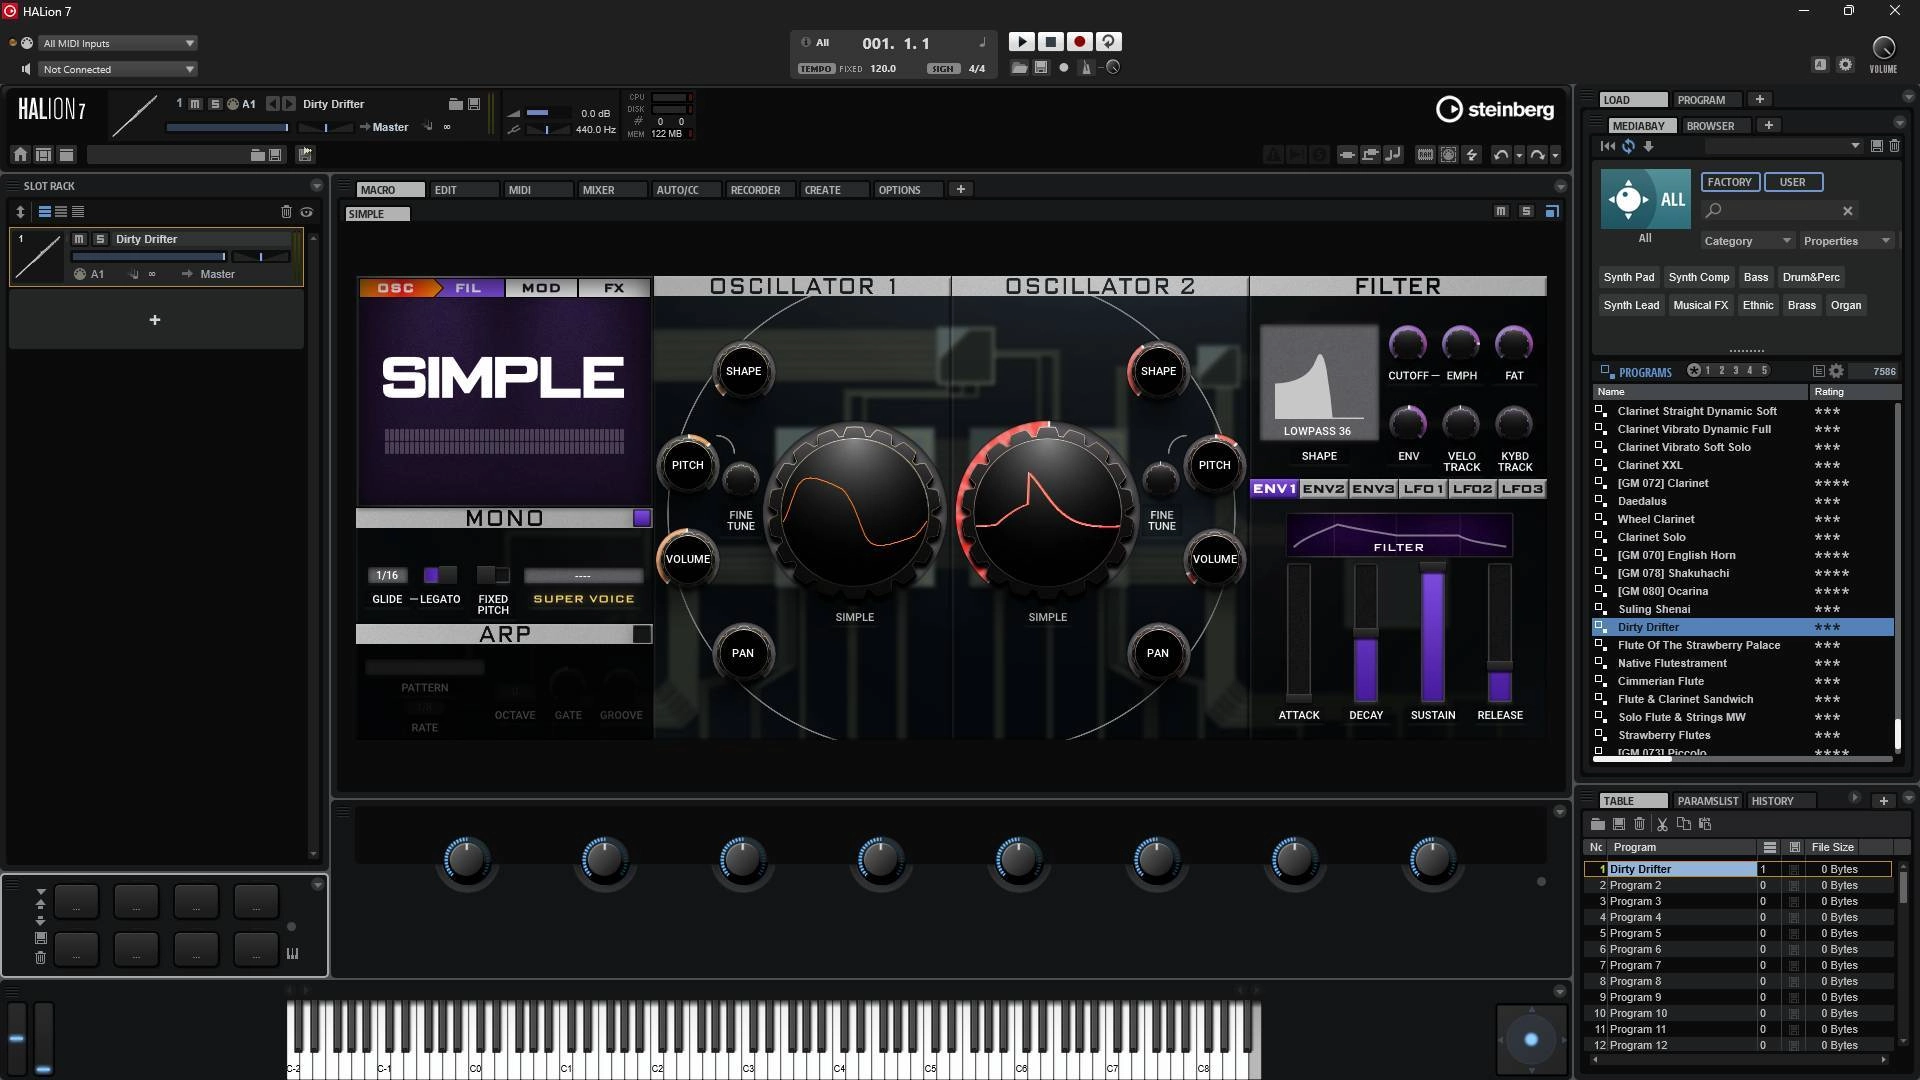Image resolution: width=1920 pixels, height=1080 pixels.
Task: Toggle the ARP enable switch
Action: (x=642, y=634)
